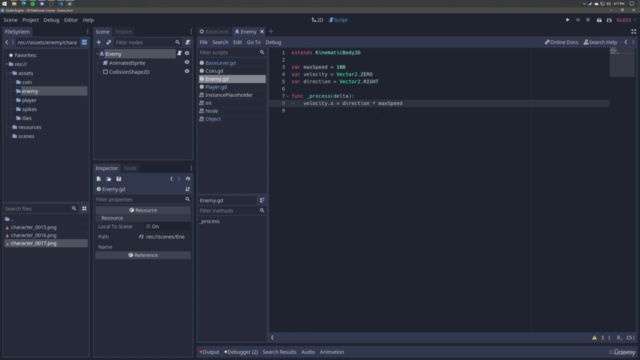Screen dimensions: 640x360
Task: Open the top Debug menu
Action: [51, 20]
